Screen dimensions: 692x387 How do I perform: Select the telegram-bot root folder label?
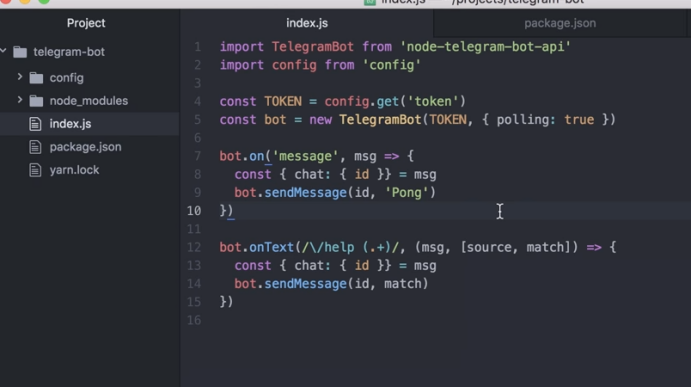tap(69, 52)
